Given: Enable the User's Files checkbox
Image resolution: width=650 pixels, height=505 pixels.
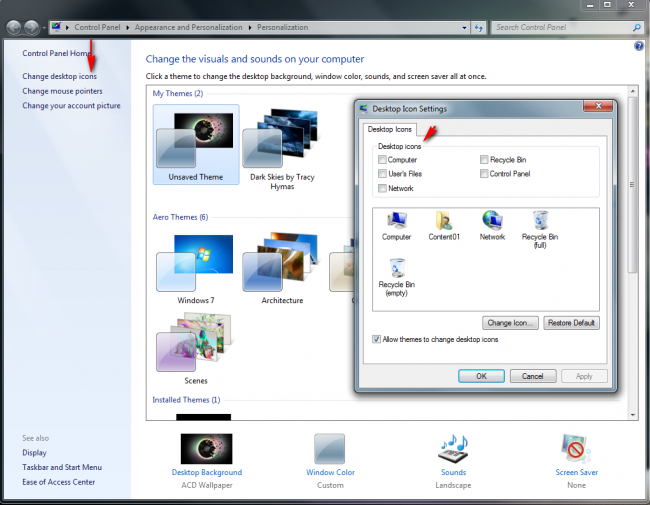Looking at the screenshot, I should click(382, 173).
